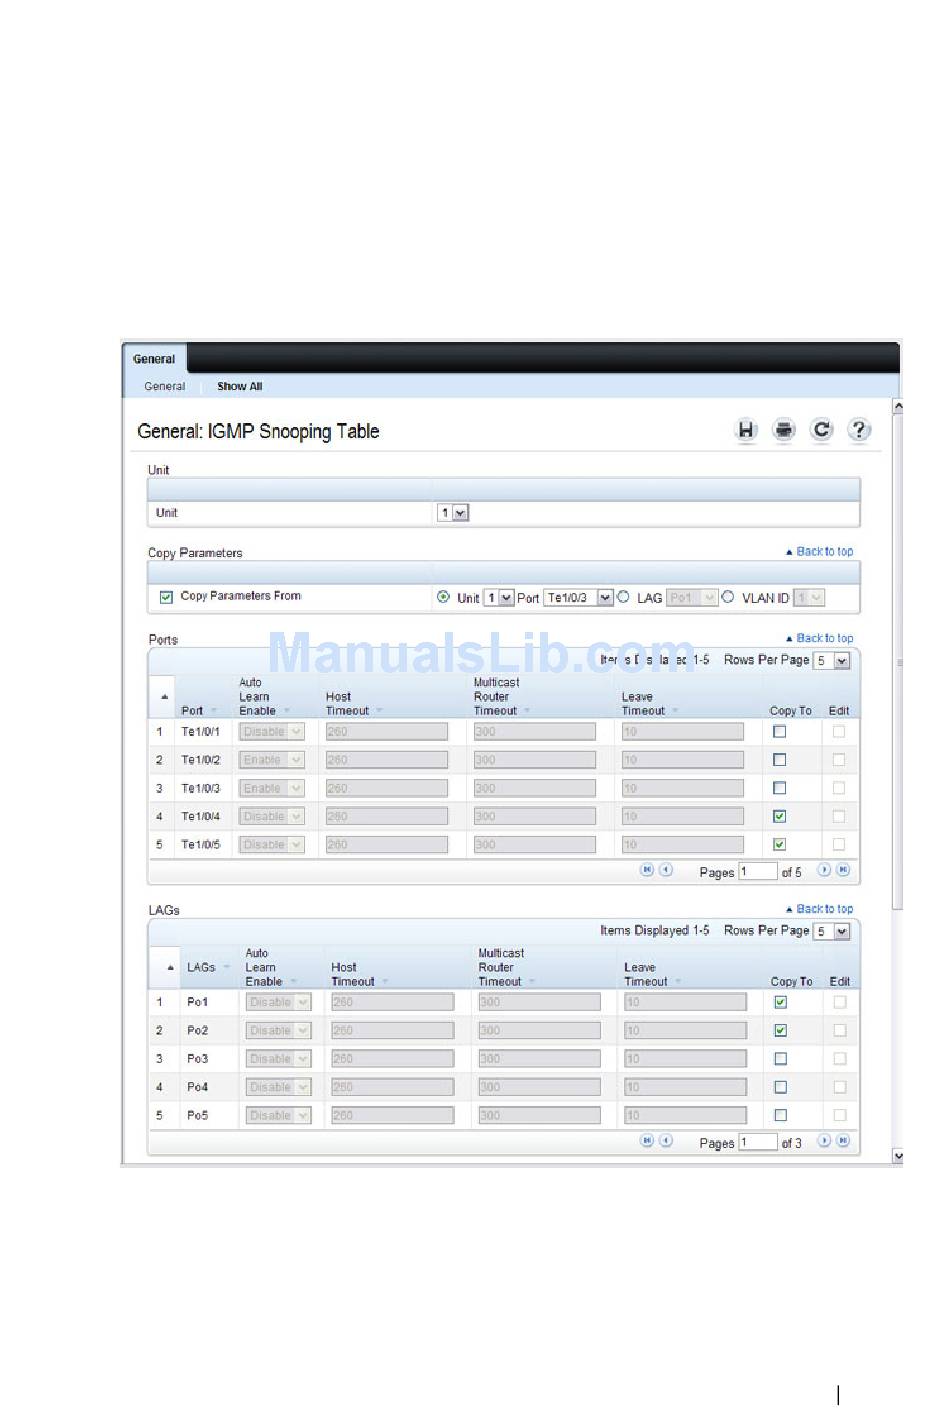Select the VLAN ID radio button
This screenshot has height=1414, width=950.
pos(728,597)
